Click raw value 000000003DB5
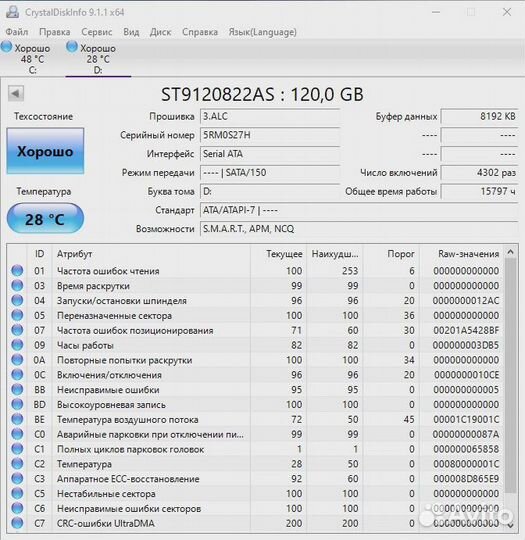Screen dimensions: 525x540 466,345
